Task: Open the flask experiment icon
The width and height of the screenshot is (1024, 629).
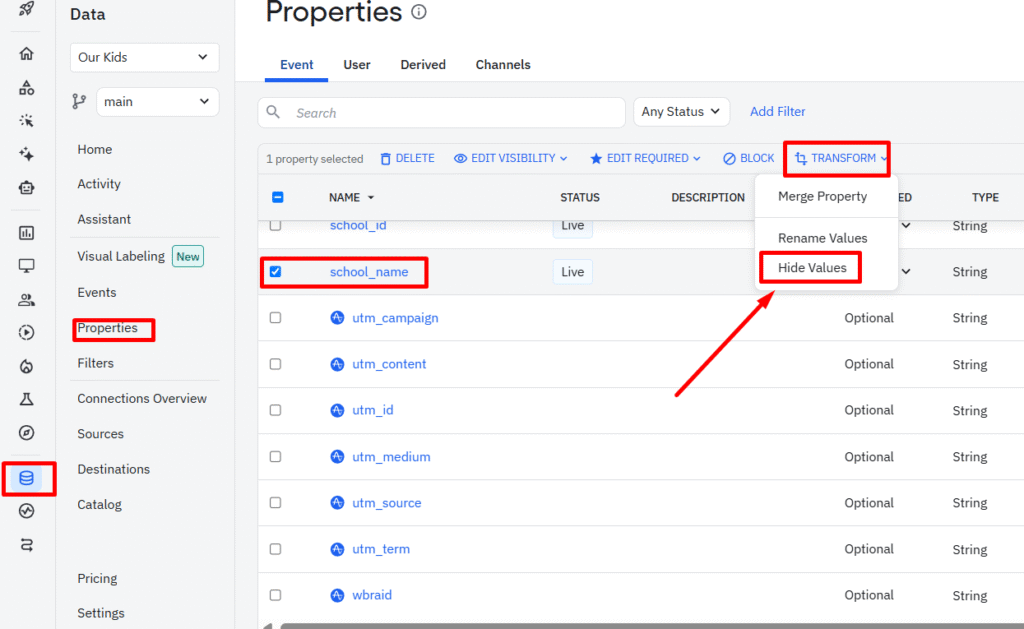Action: (x=27, y=399)
